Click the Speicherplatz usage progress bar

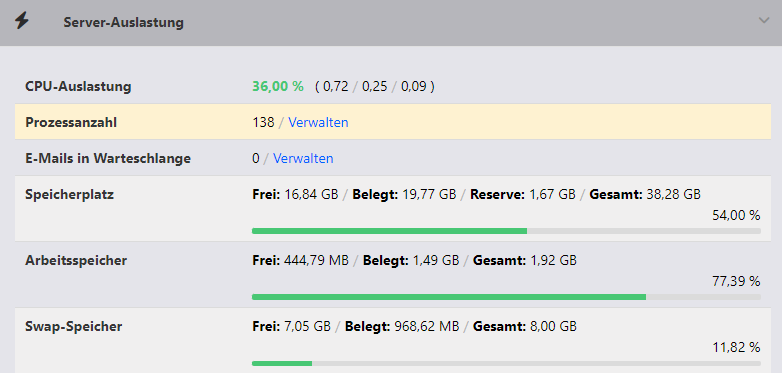point(506,231)
